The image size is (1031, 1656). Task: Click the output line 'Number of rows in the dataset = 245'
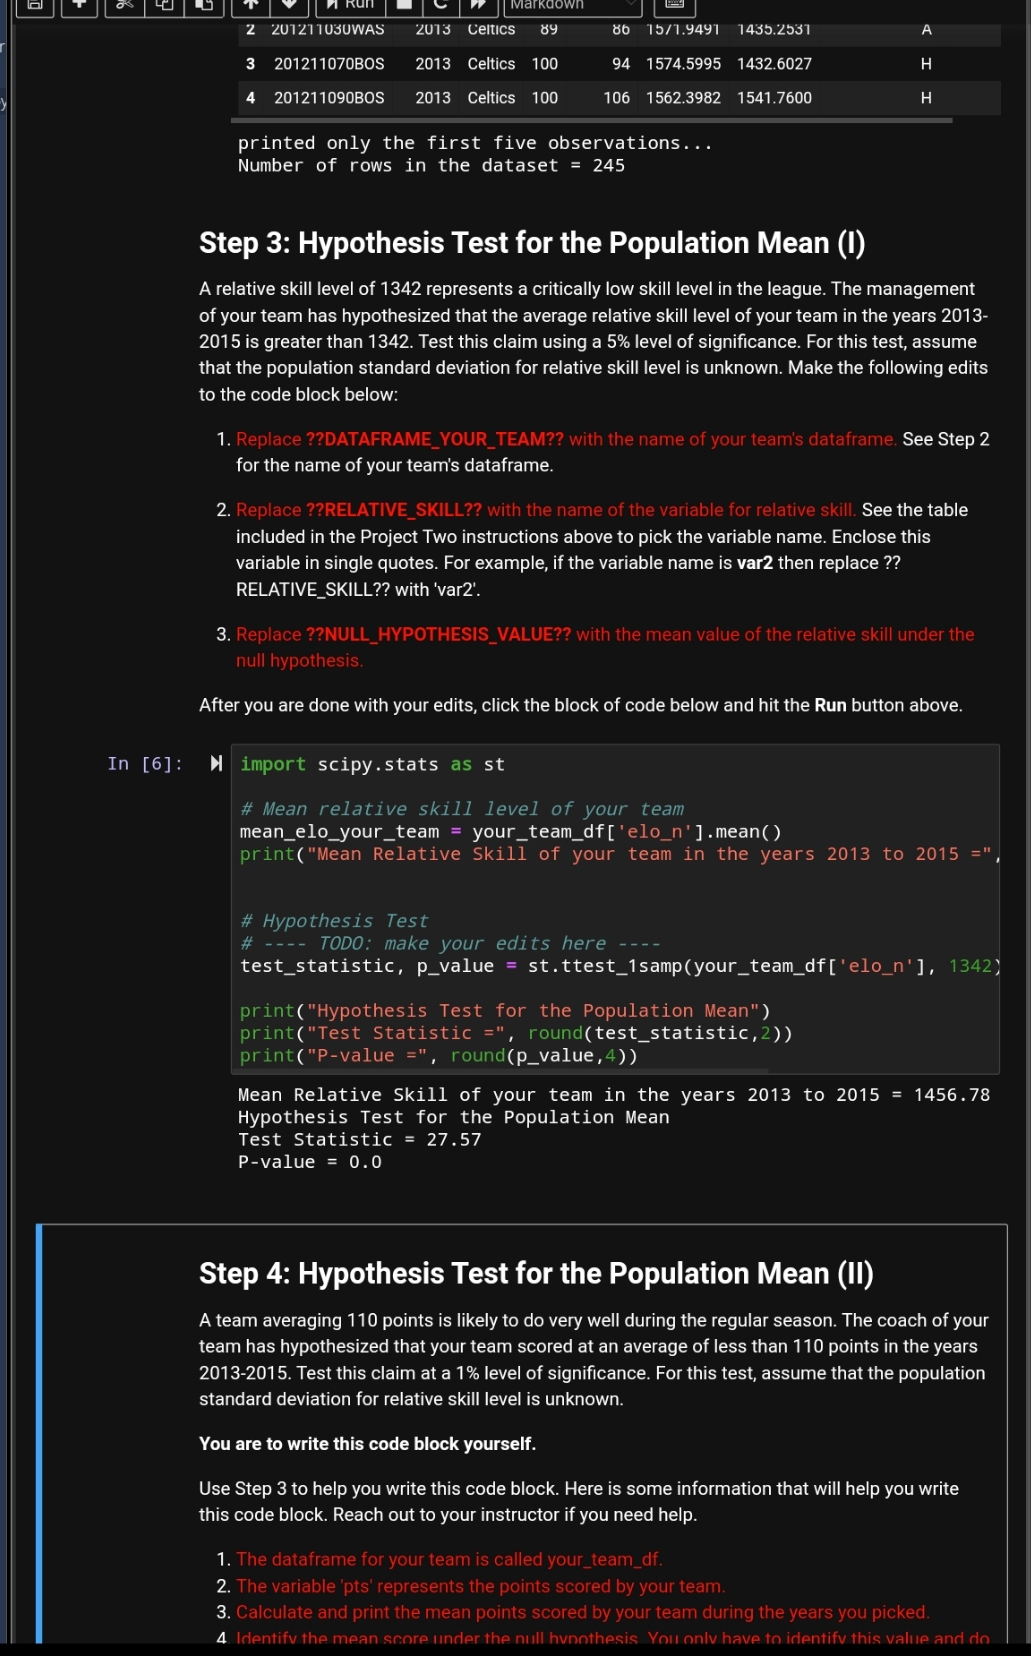tap(431, 166)
